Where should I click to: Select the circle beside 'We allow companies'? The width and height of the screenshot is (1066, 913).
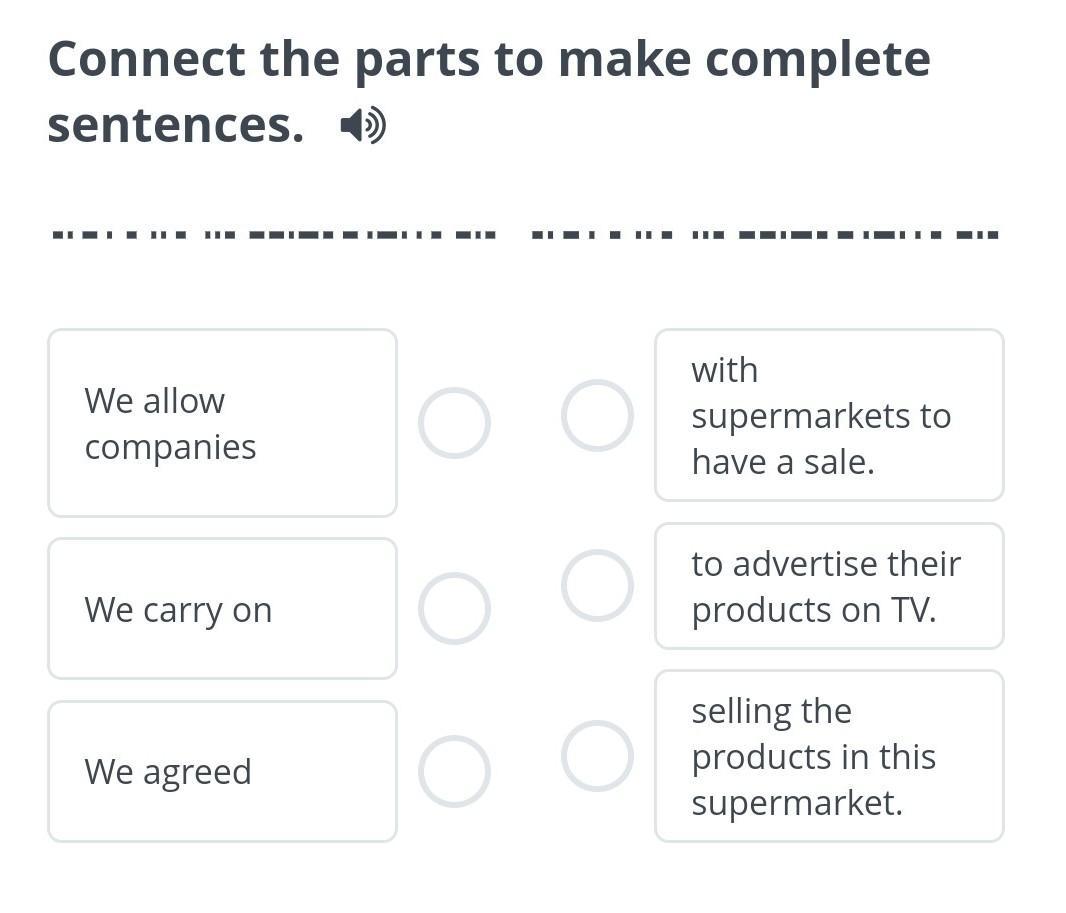point(454,423)
